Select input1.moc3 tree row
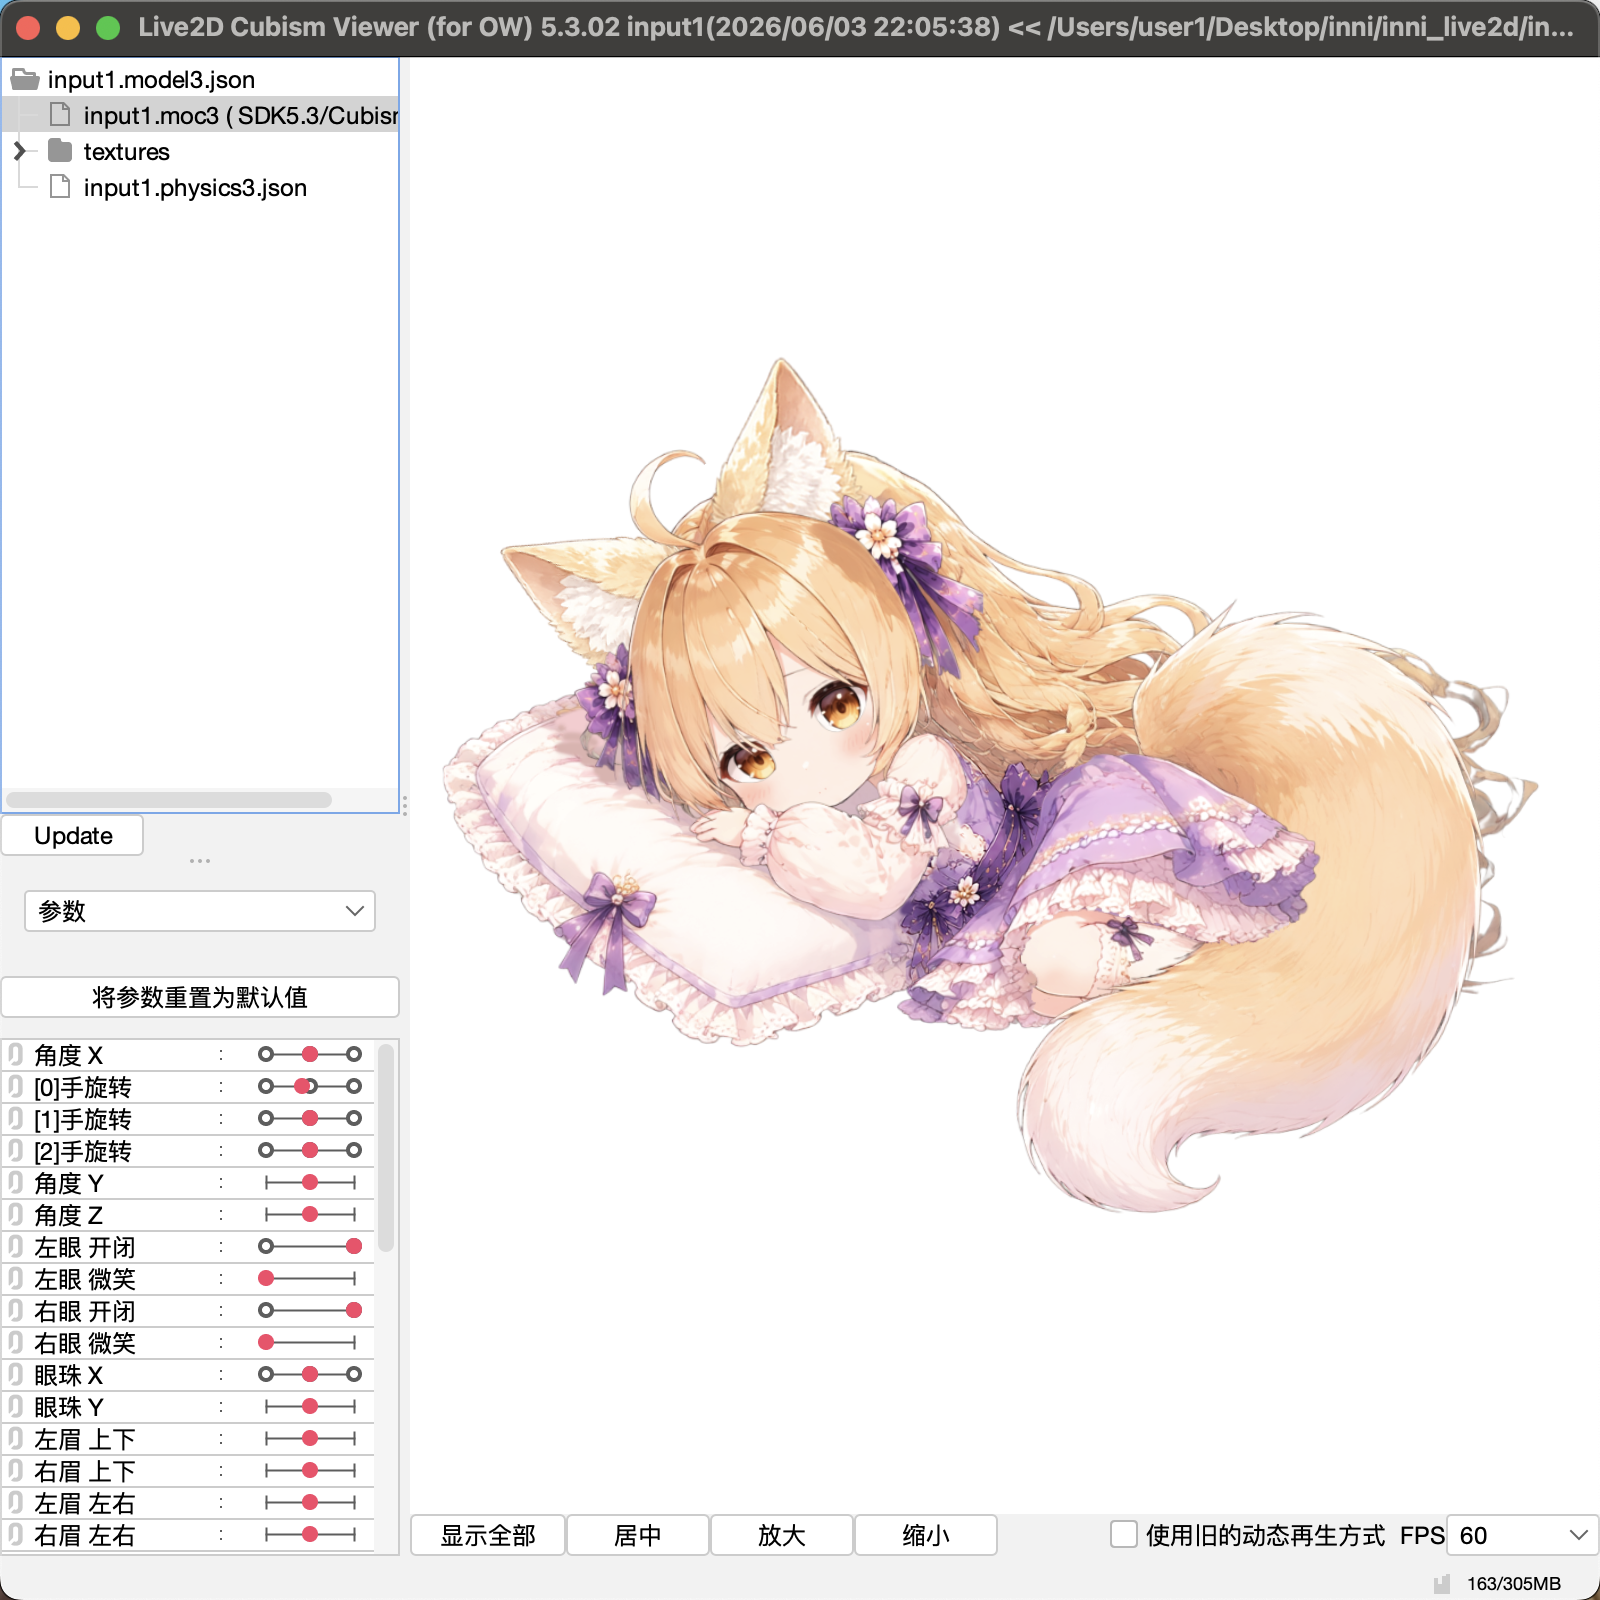This screenshot has width=1600, height=1600. pyautogui.click(x=200, y=115)
